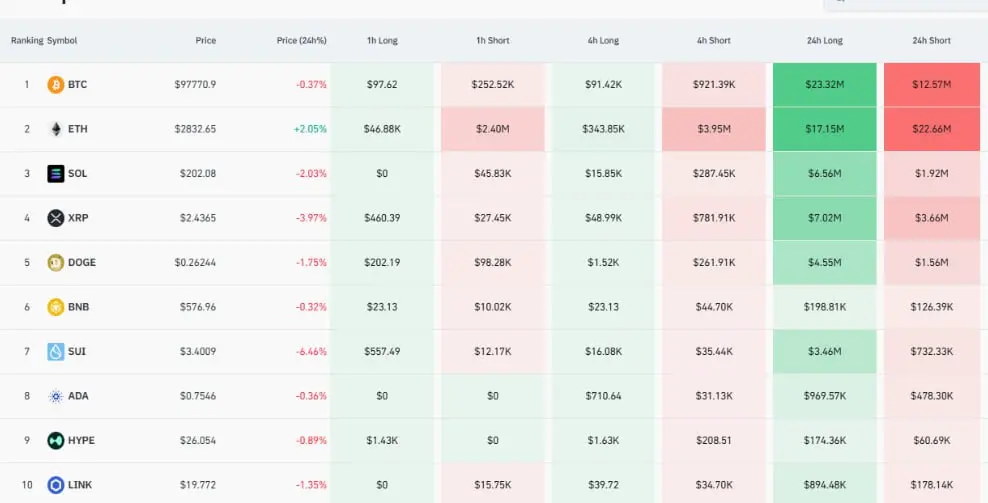988x503 pixels.
Task: Sort by the 24h Long column header
Action: point(823,41)
